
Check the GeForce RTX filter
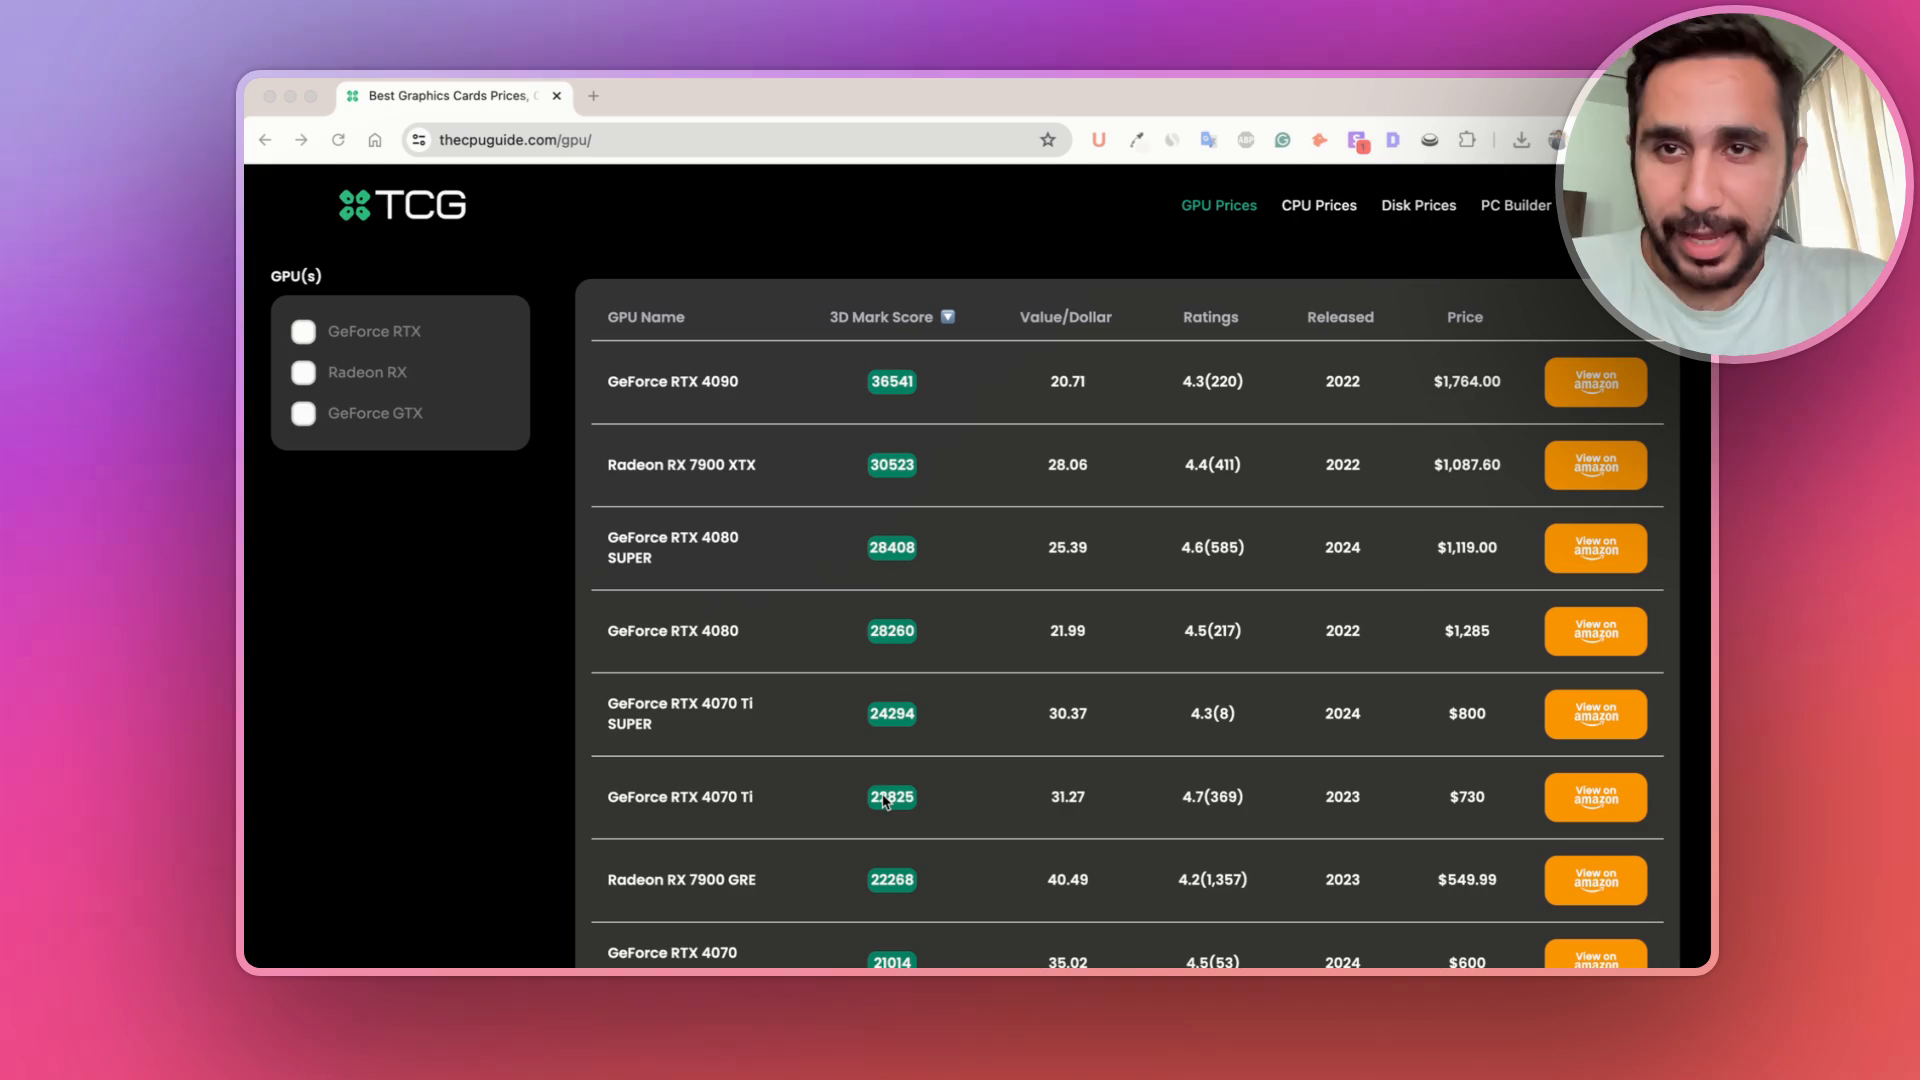303,332
